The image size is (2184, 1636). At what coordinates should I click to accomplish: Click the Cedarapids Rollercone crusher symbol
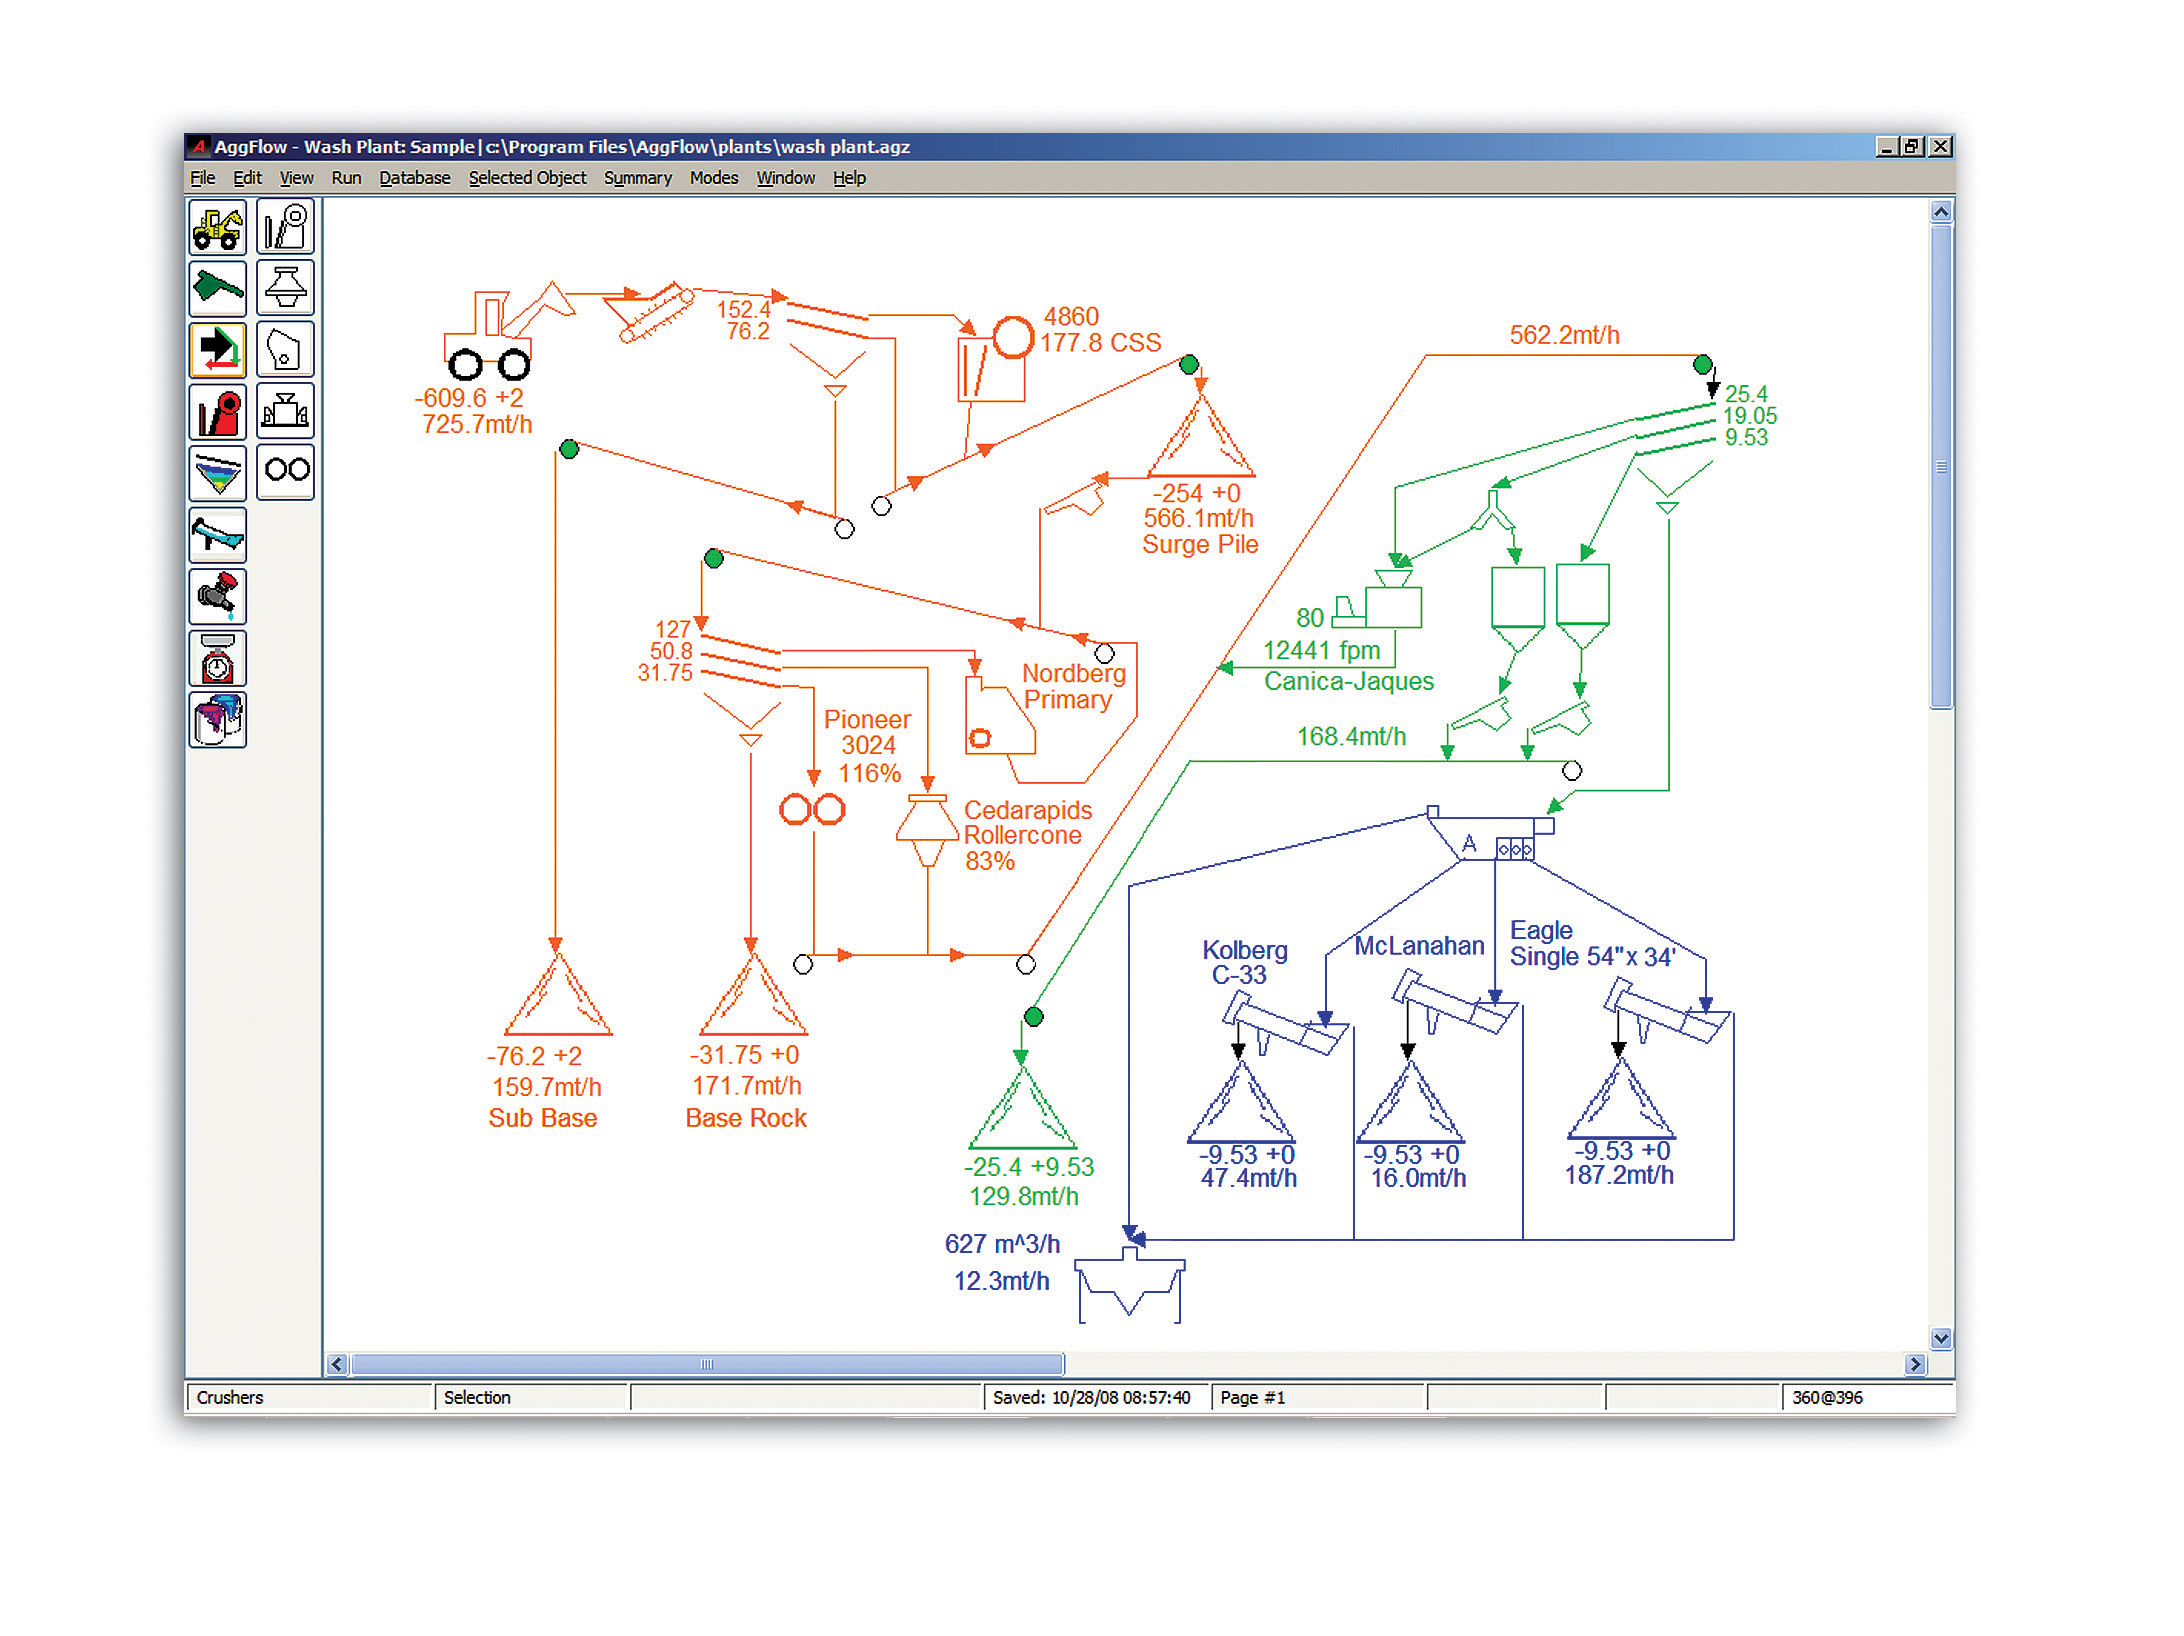point(927,829)
